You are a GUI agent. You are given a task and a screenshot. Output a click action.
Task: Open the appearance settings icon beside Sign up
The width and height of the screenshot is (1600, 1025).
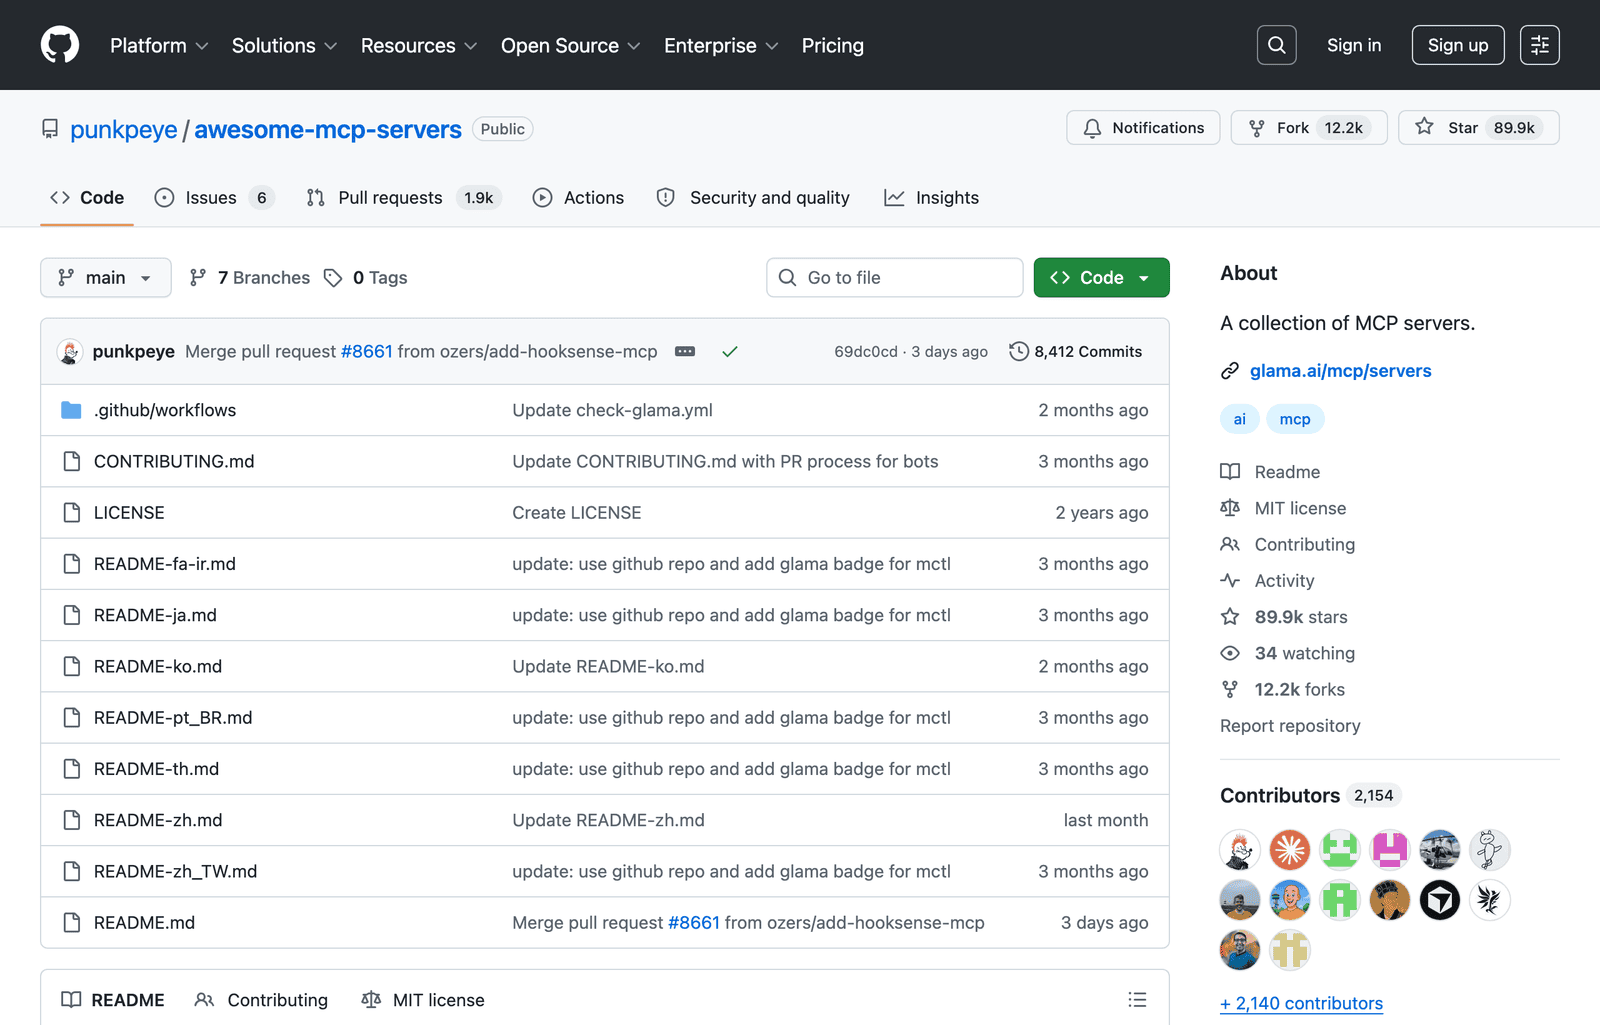1539,45
